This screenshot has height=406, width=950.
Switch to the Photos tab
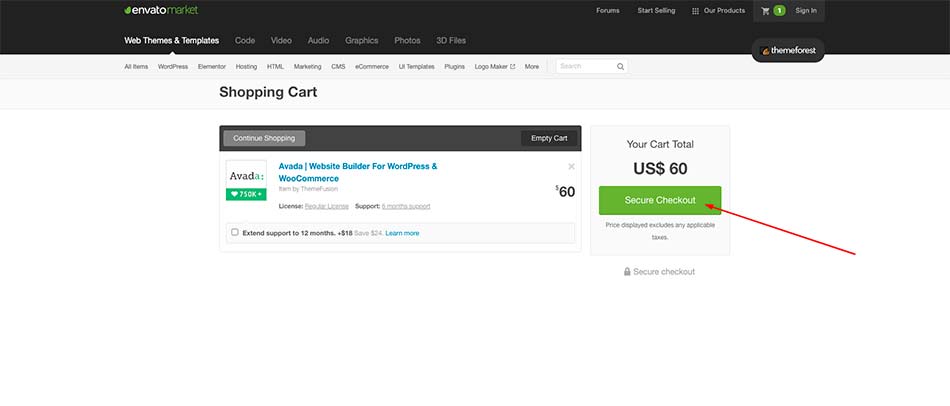(x=407, y=41)
